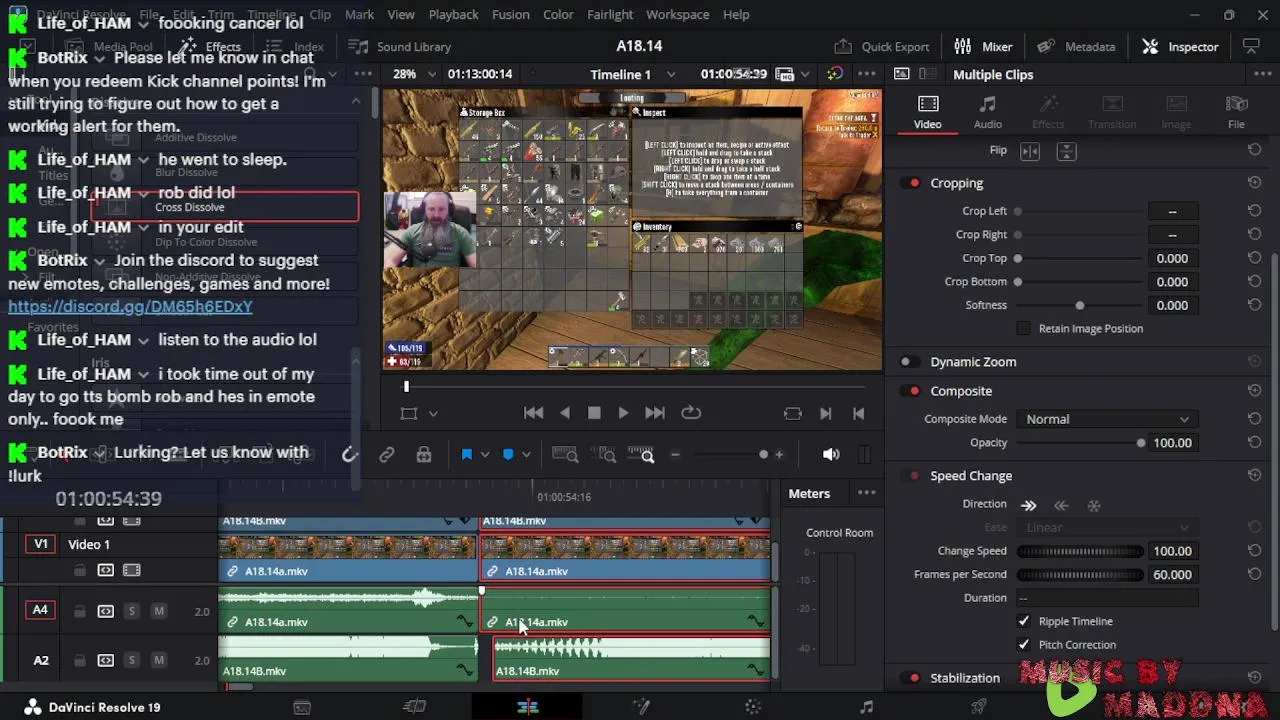Open the Deliver page rocket icon

[979, 707]
